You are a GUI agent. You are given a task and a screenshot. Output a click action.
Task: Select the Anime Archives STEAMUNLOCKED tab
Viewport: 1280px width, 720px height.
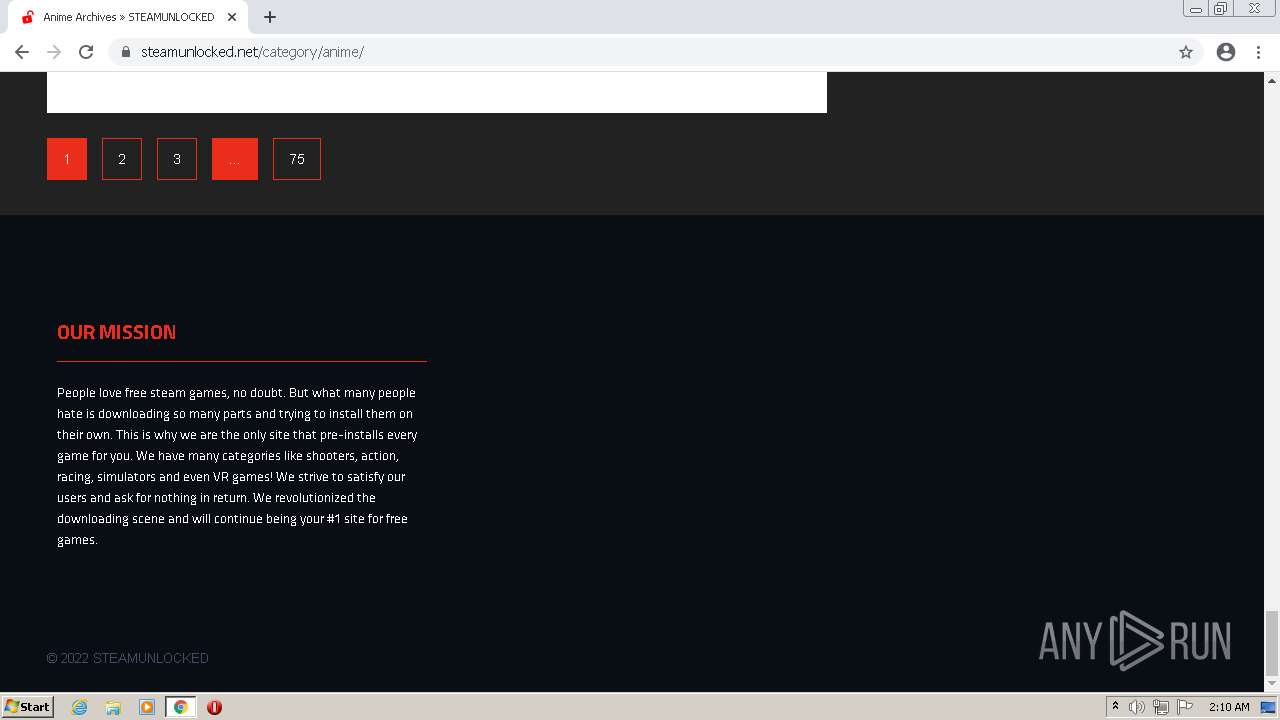pos(128,17)
